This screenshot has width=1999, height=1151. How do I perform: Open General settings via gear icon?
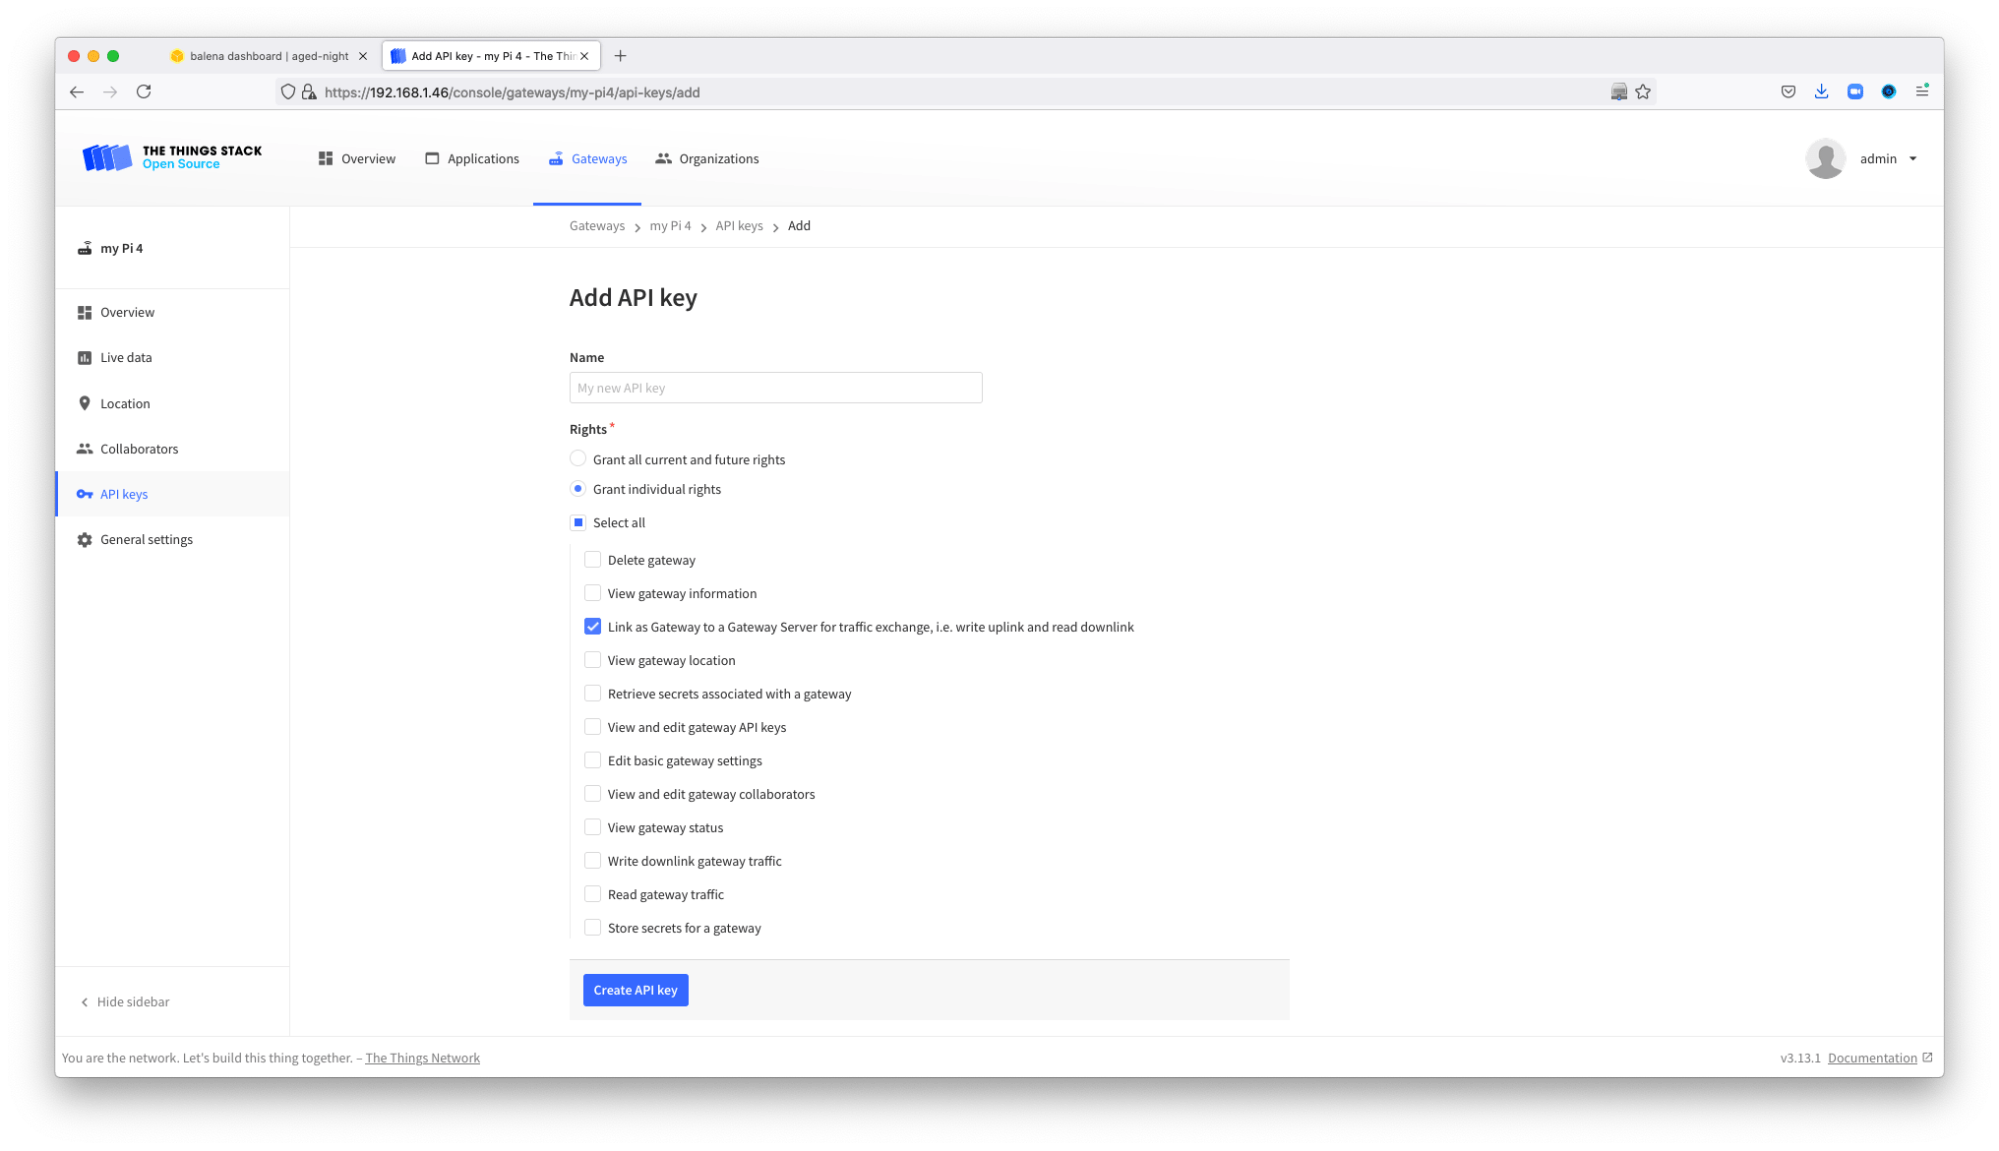(x=84, y=540)
